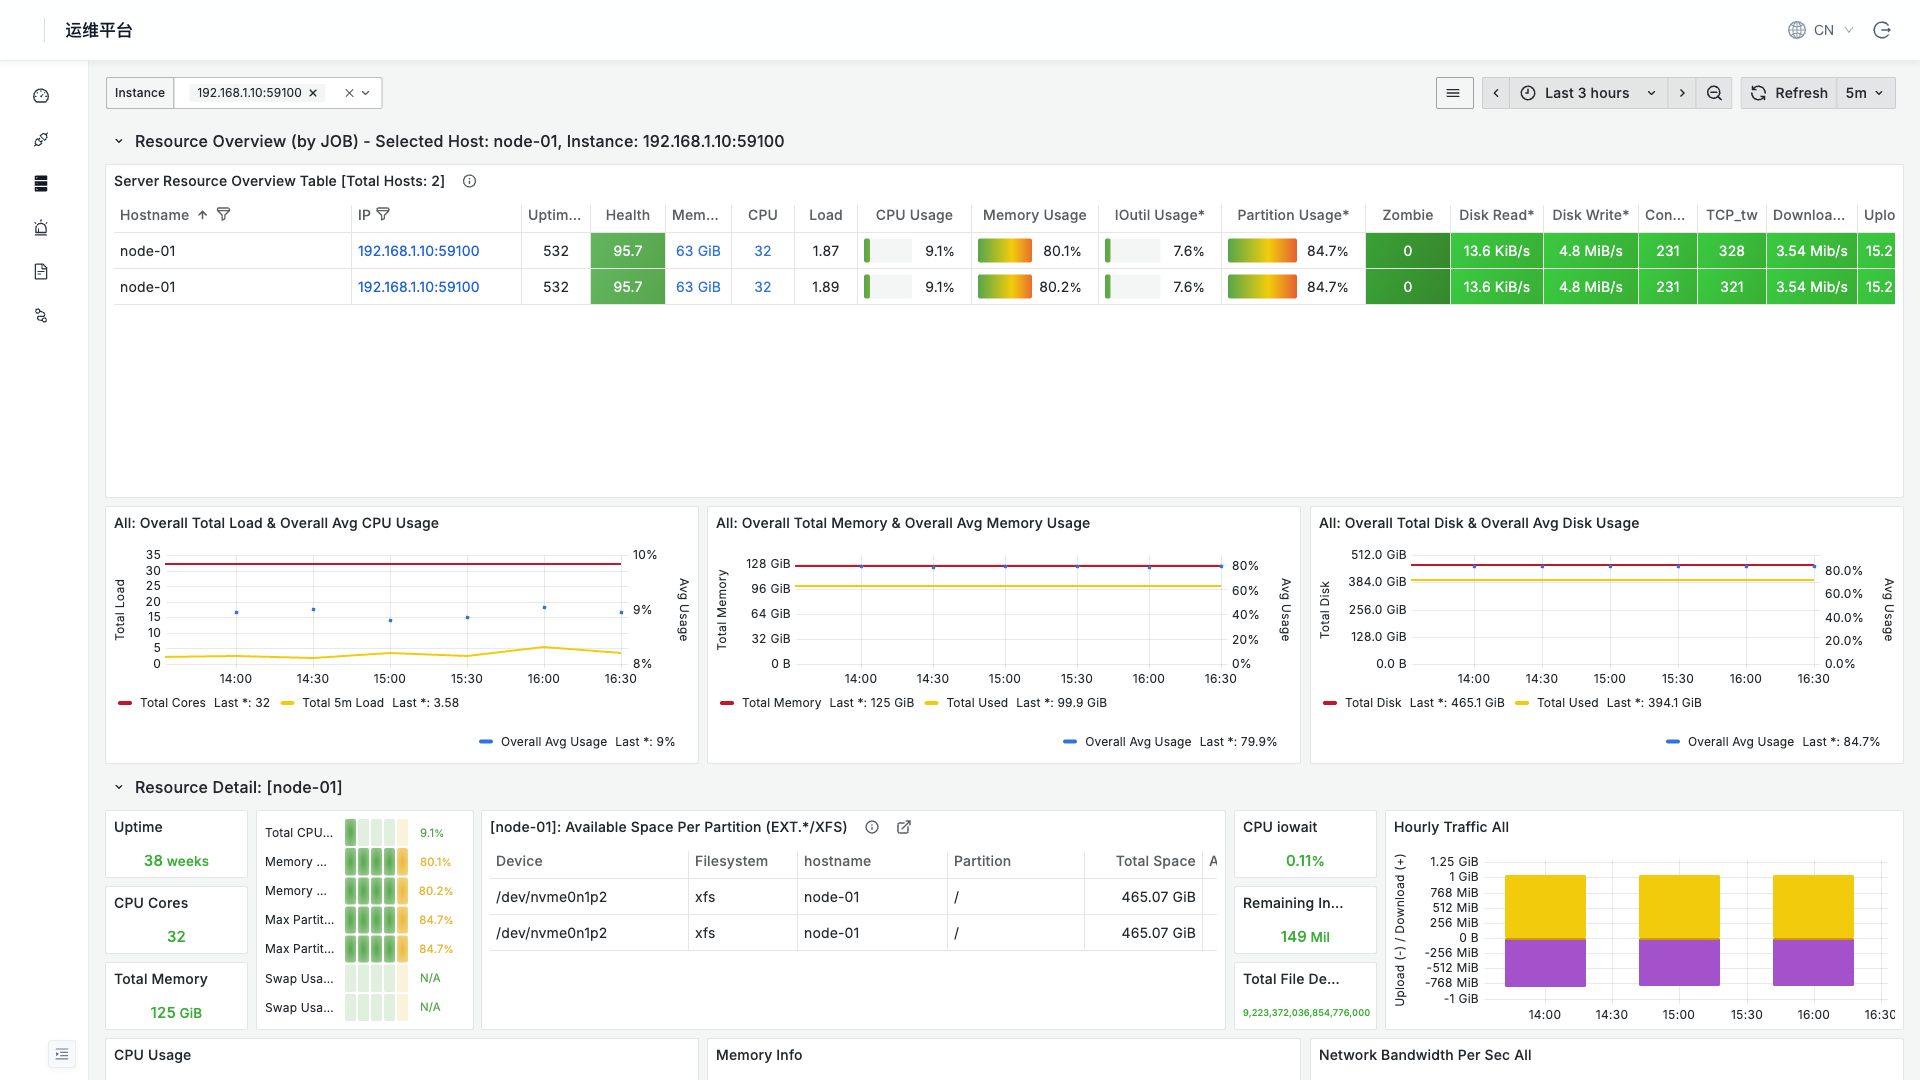This screenshot has width=1920, height=1080.
Task: Click the 38 weeks Uptime stat
Action: pyautogui.click(x=176, y=861)
